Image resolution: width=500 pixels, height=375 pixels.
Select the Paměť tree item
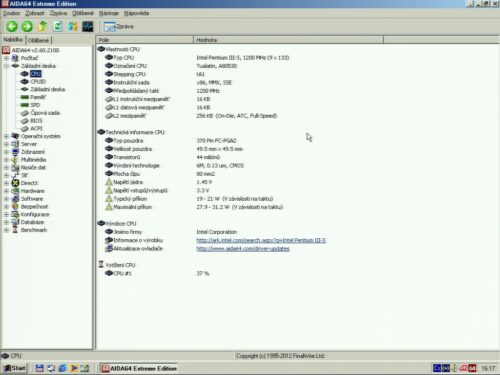click(38, 97)
